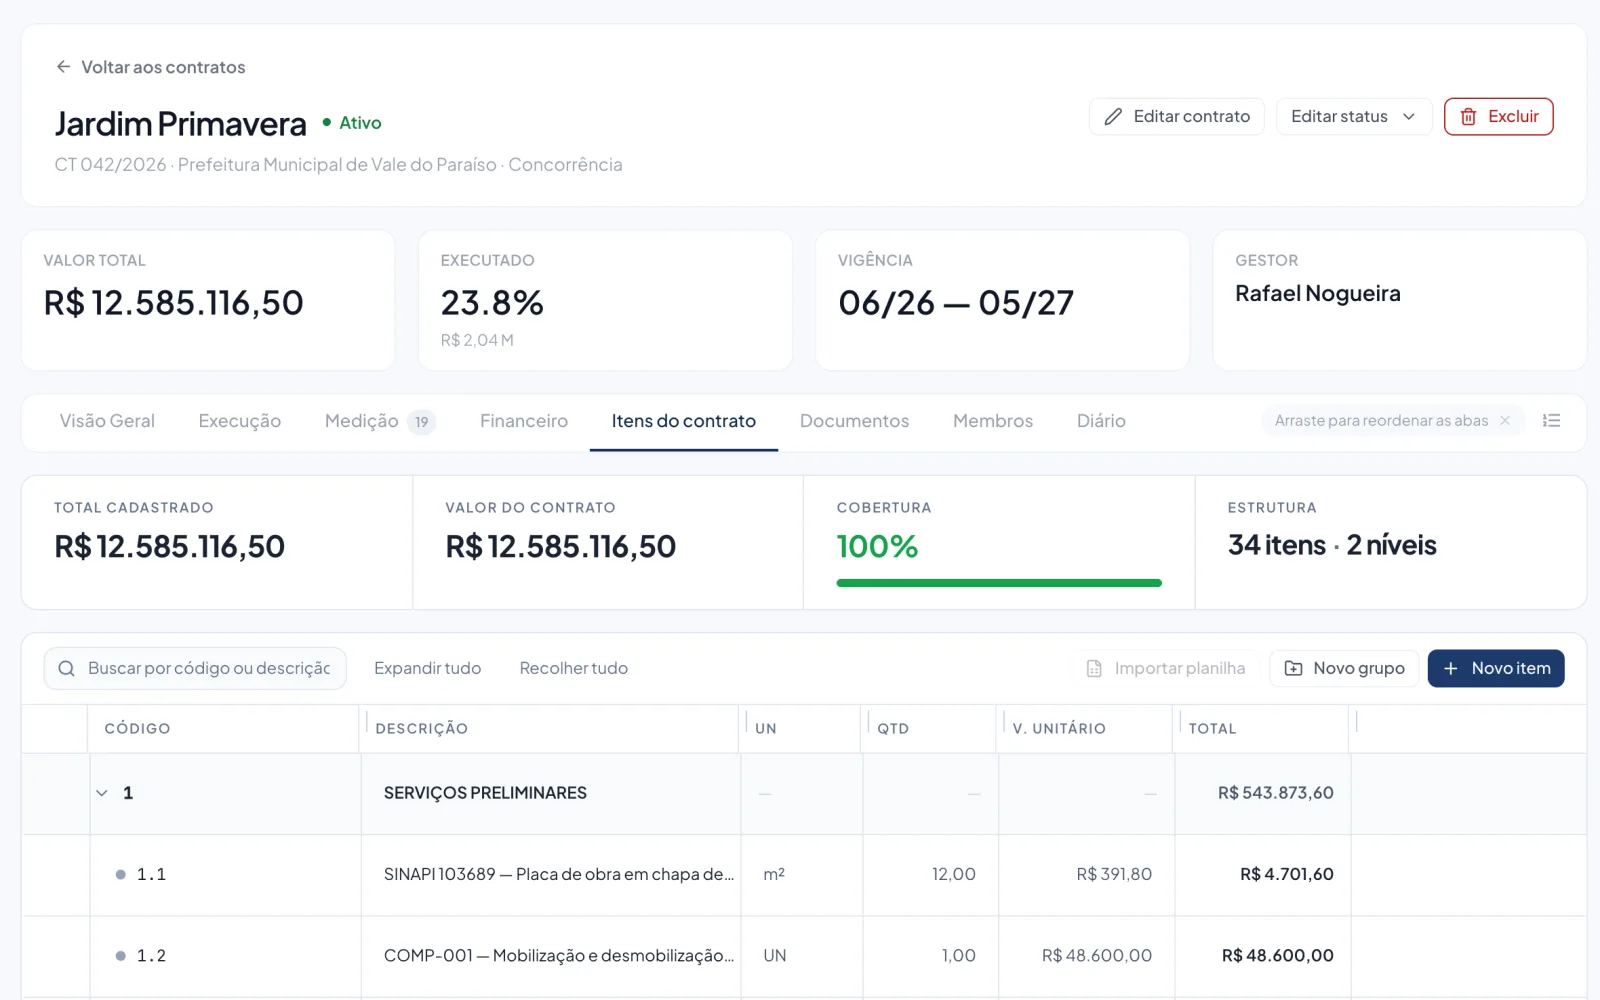Open the tab list icon at right of tabs

click(x=1551, y=421)
